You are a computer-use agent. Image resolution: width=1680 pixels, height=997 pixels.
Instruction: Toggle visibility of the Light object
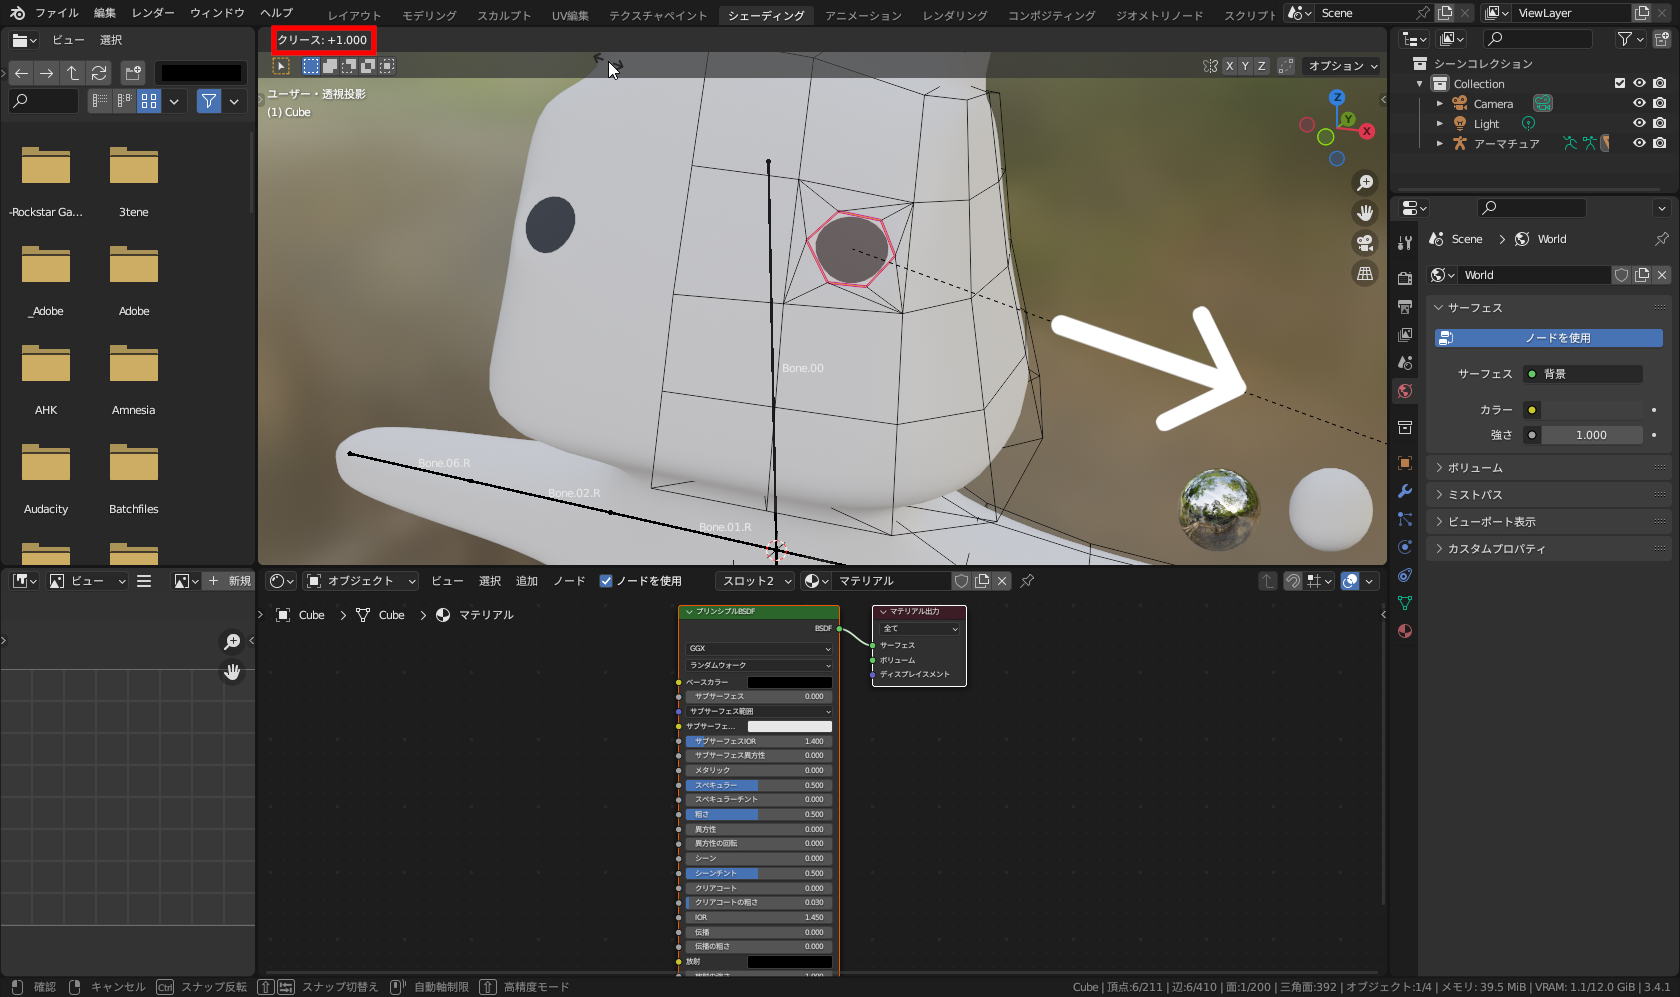[x=1639, y=123]
